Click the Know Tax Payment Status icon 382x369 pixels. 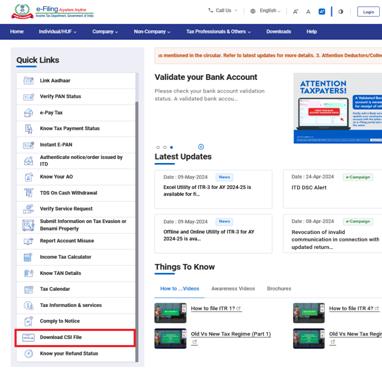tap(28, 129)
